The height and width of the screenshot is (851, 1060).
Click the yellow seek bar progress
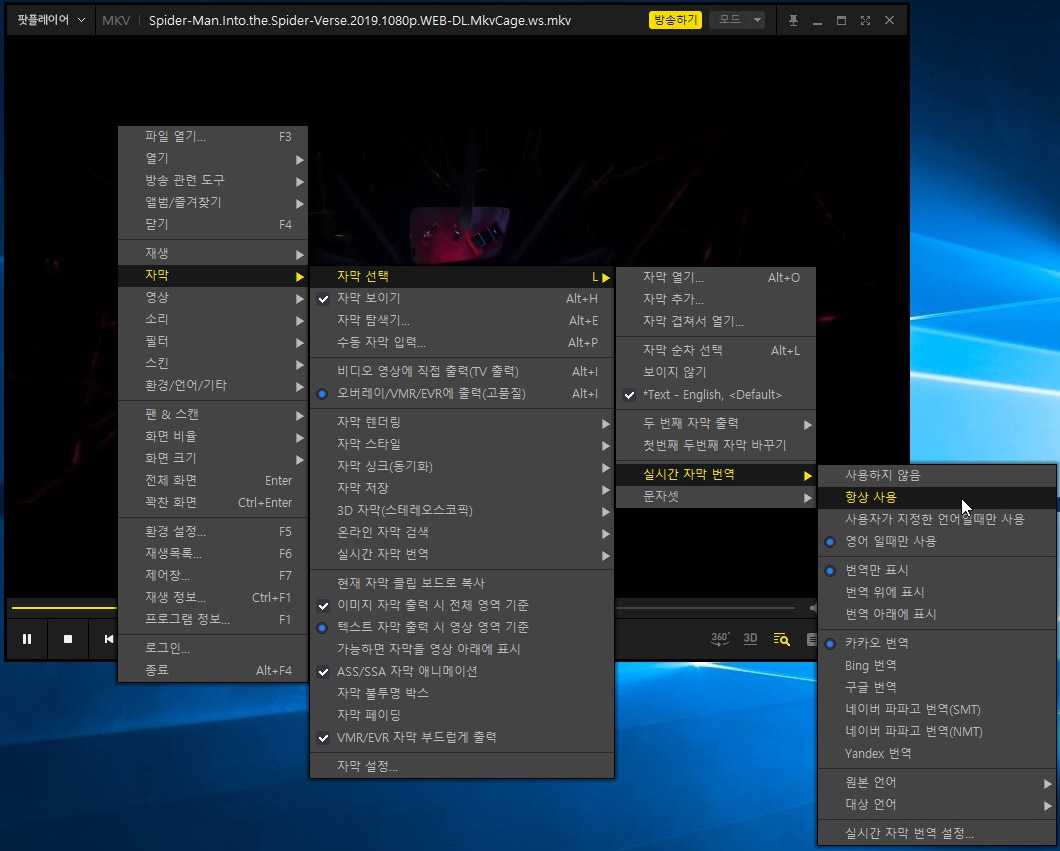pyautogui.click(x=65, y=608)
